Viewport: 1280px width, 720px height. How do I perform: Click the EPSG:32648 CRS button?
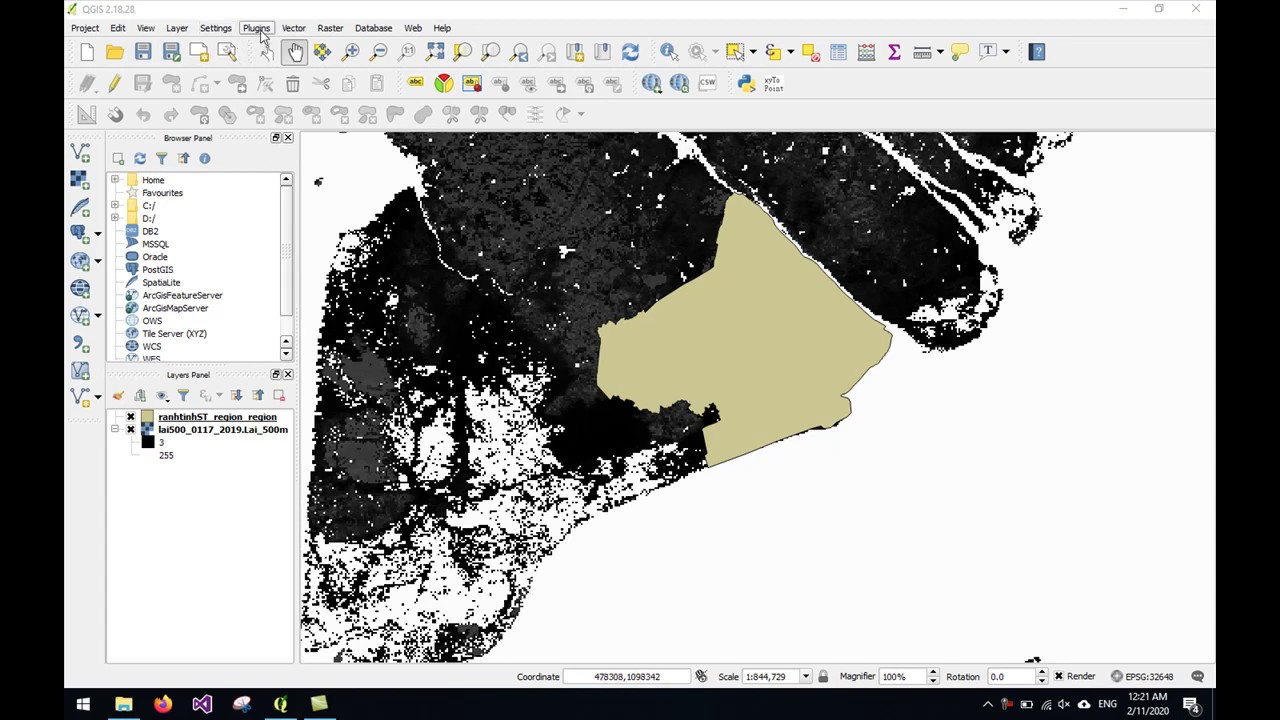[1142, 677]
